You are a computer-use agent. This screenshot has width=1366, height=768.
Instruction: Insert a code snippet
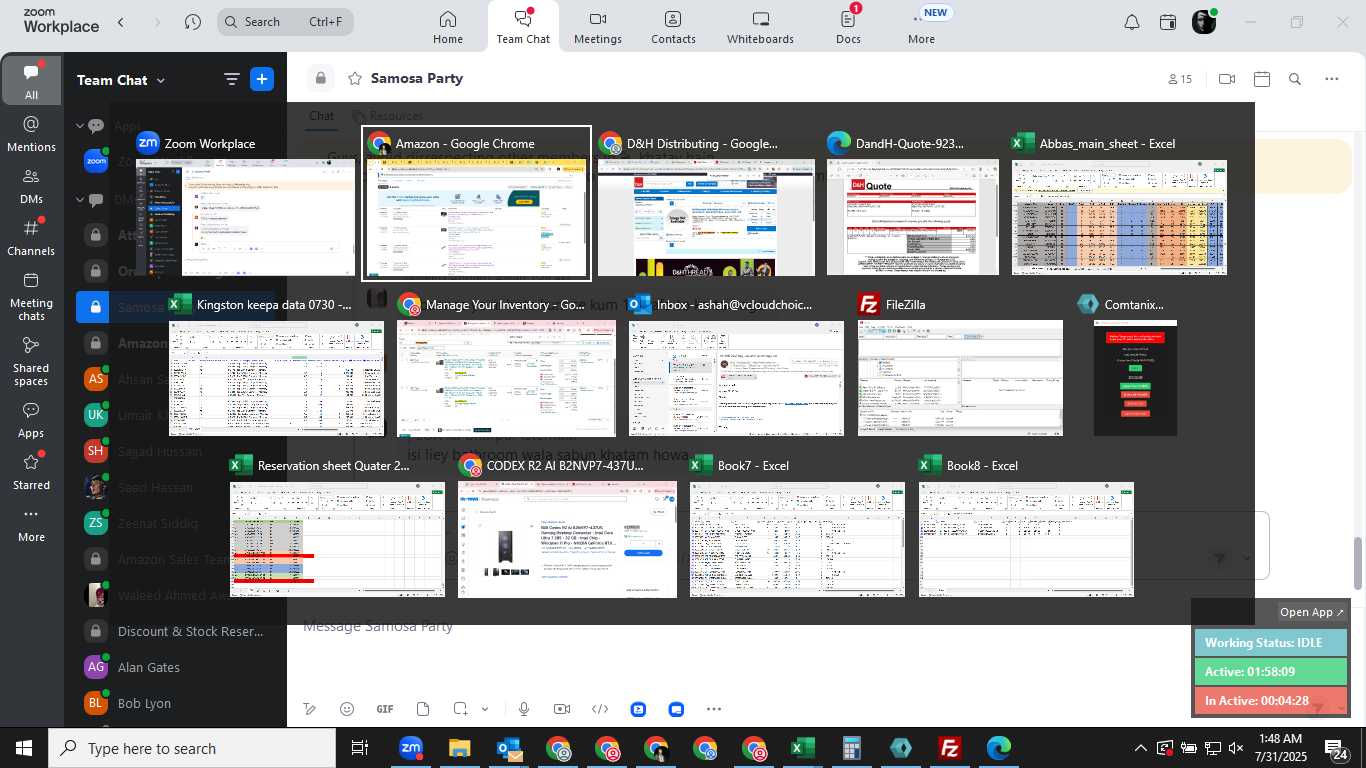pyautogui.click(x=601, y=709)
